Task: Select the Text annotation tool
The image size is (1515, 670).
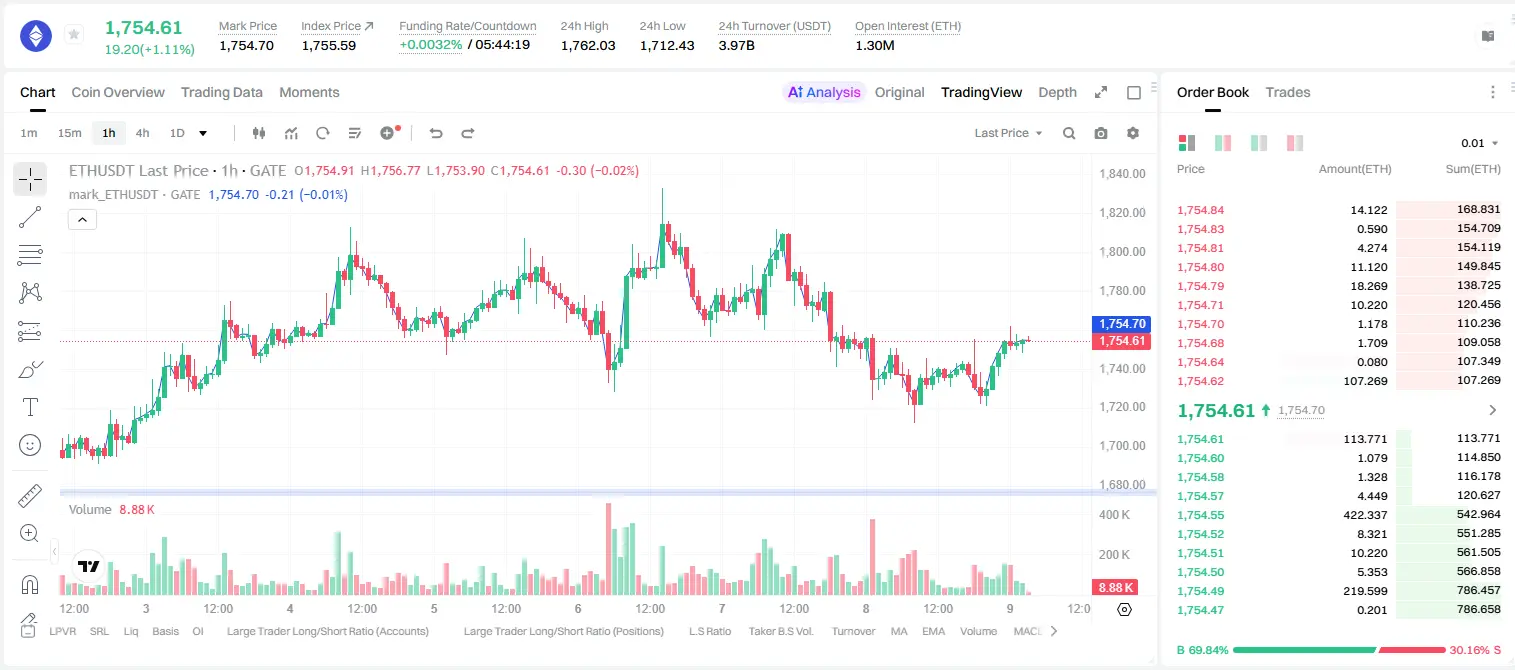Action: tap(30, 407)
